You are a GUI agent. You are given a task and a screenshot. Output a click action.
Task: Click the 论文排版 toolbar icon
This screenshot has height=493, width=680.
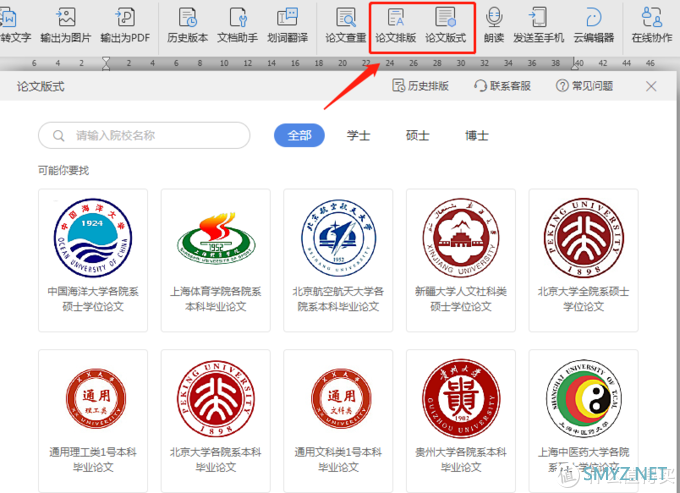click(396, 17)
